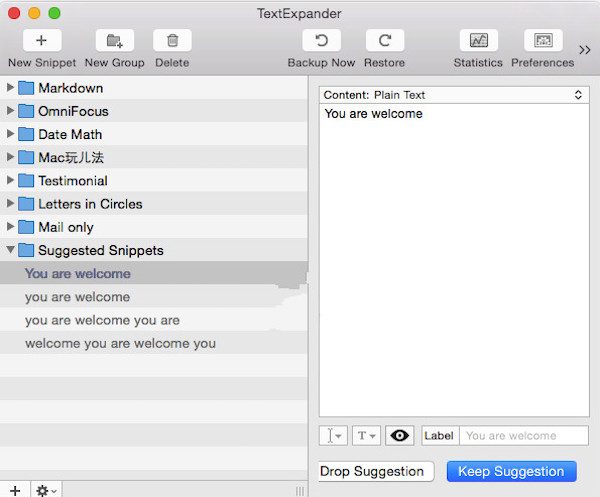Select the Testimonial folder icon
The image size is (600, 497).
click(26, 181)
